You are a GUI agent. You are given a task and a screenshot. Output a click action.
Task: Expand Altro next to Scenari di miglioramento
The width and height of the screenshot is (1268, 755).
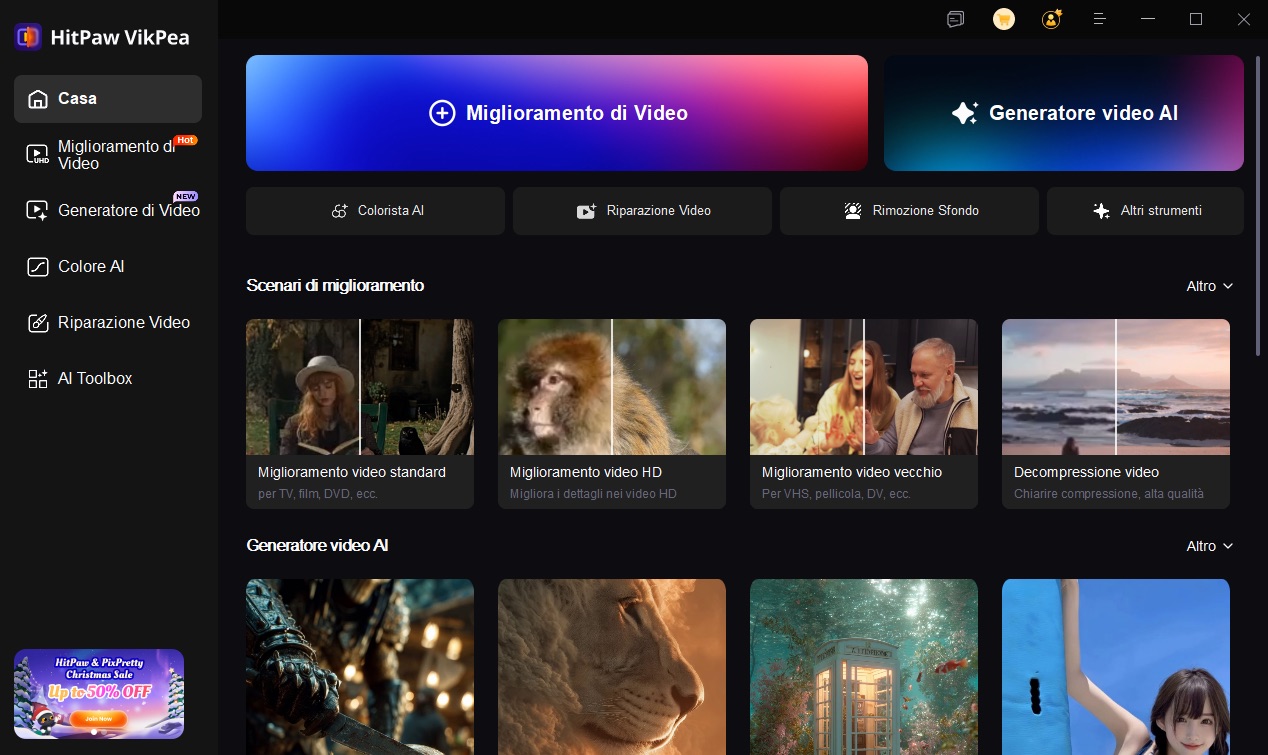[x=1209, y=286]
